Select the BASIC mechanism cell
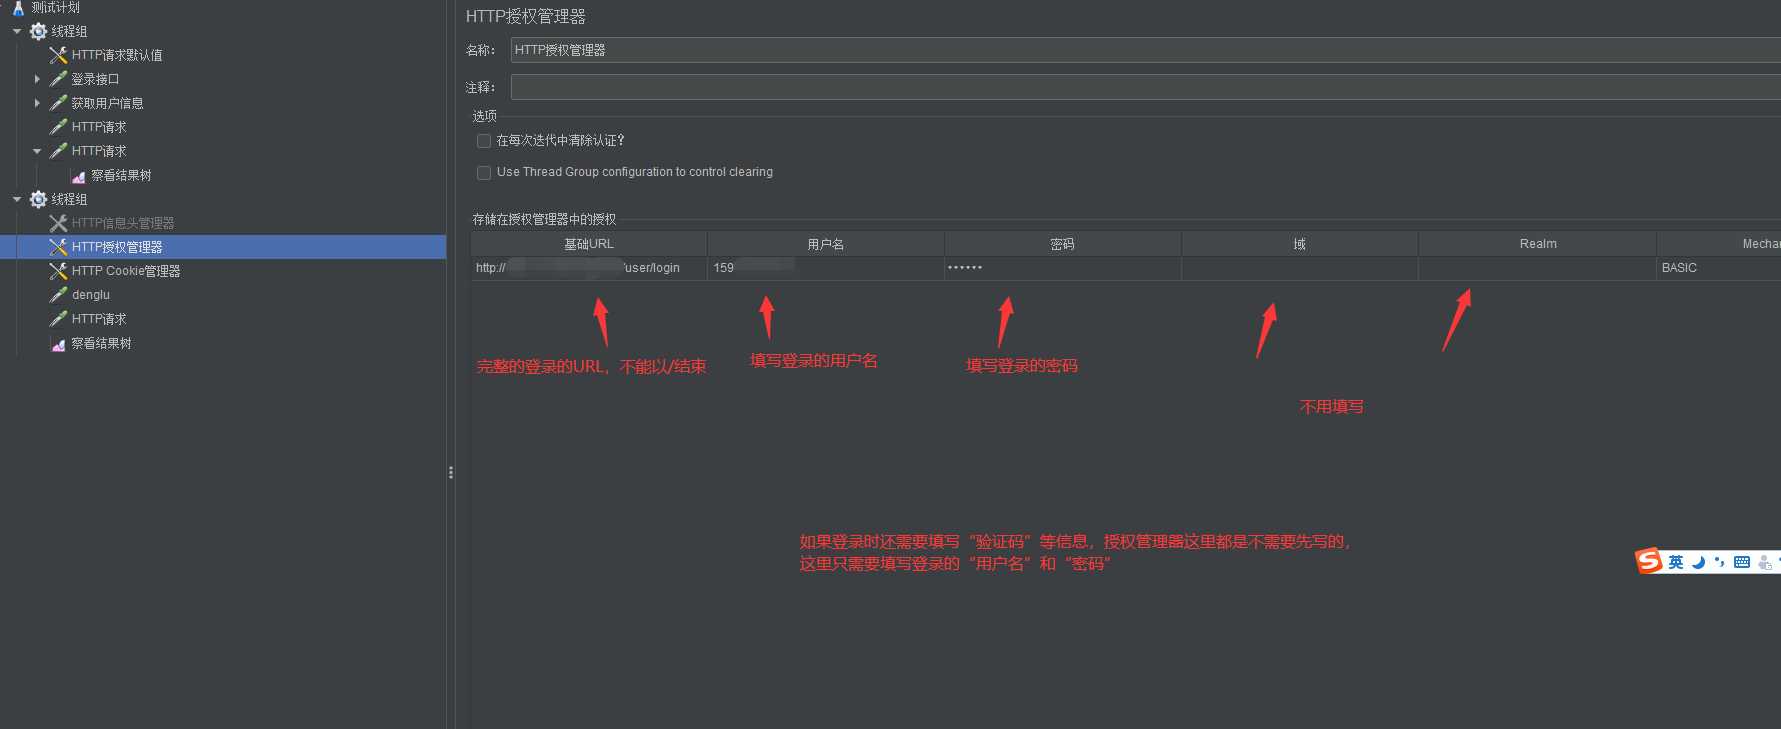1781x729 pixels. tap(1719, 268)
